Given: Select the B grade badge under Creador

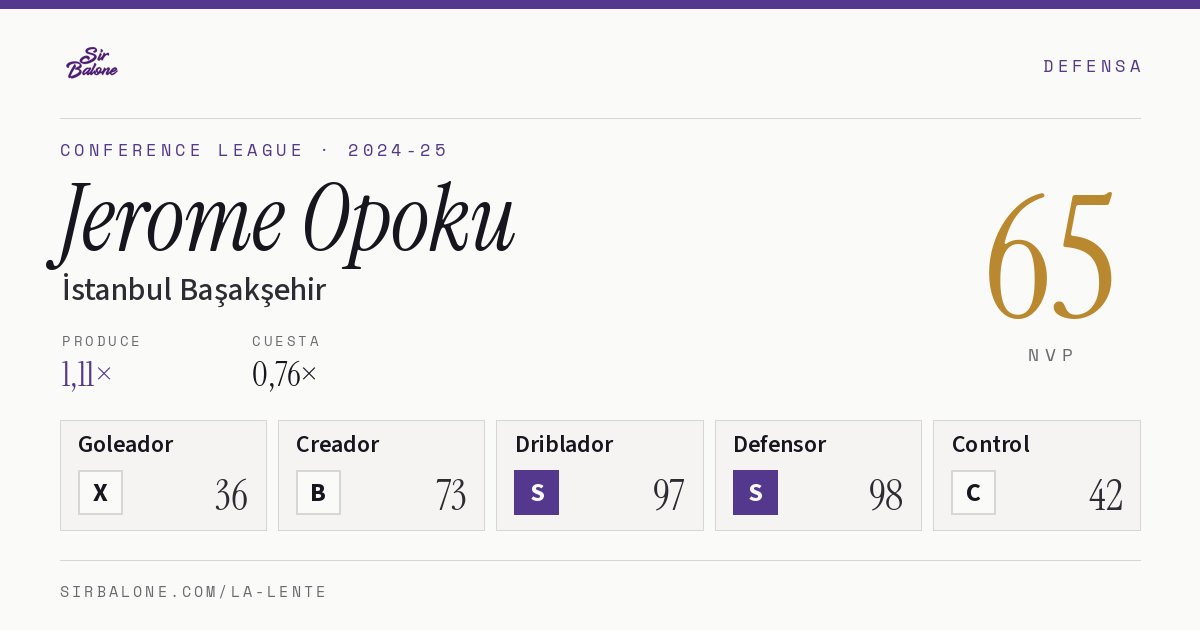Looking at the screenshot, I should point(318,492).
